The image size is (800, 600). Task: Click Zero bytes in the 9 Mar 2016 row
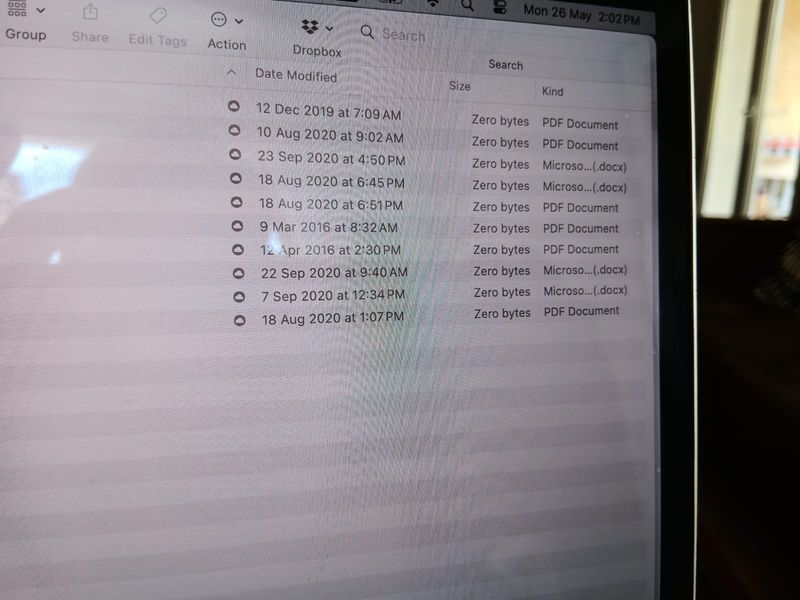(x=501, y=228)
